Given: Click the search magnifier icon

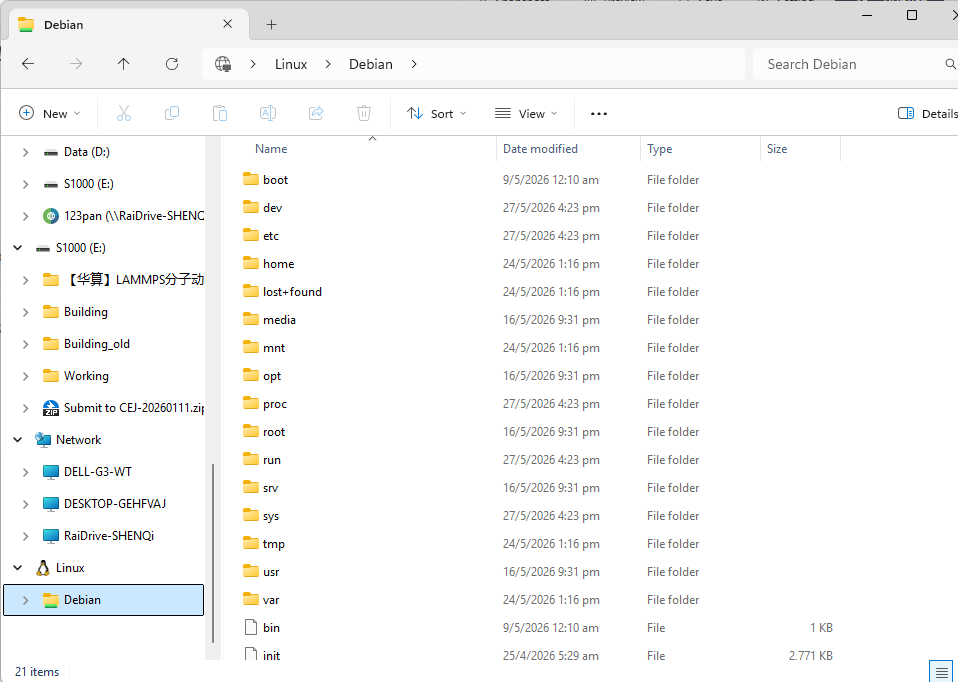Looking at the screenshot, I should pos(950,64).
